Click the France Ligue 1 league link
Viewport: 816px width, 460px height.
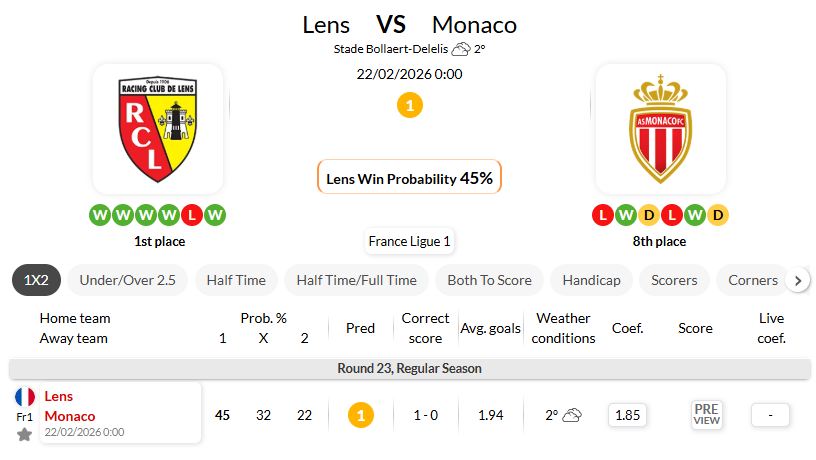coord(409,241)
